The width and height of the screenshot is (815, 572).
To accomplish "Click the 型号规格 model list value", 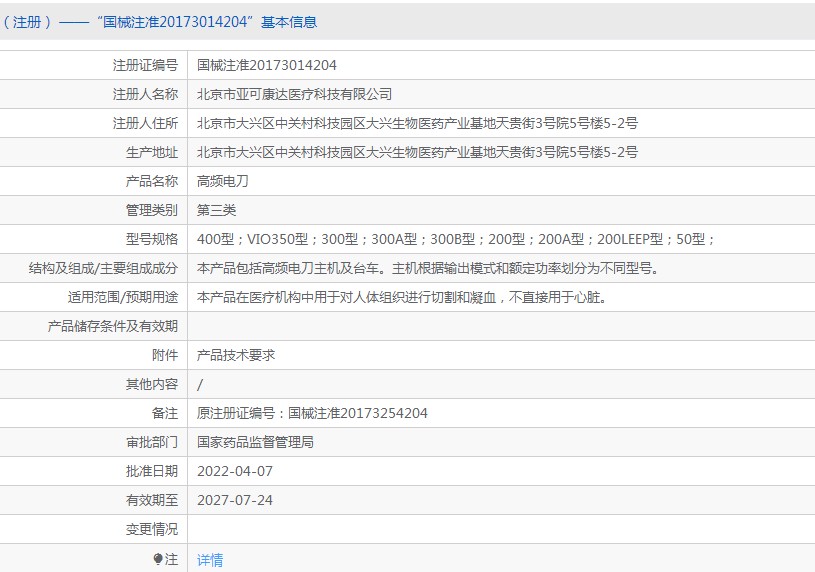I will coord(455,239).
